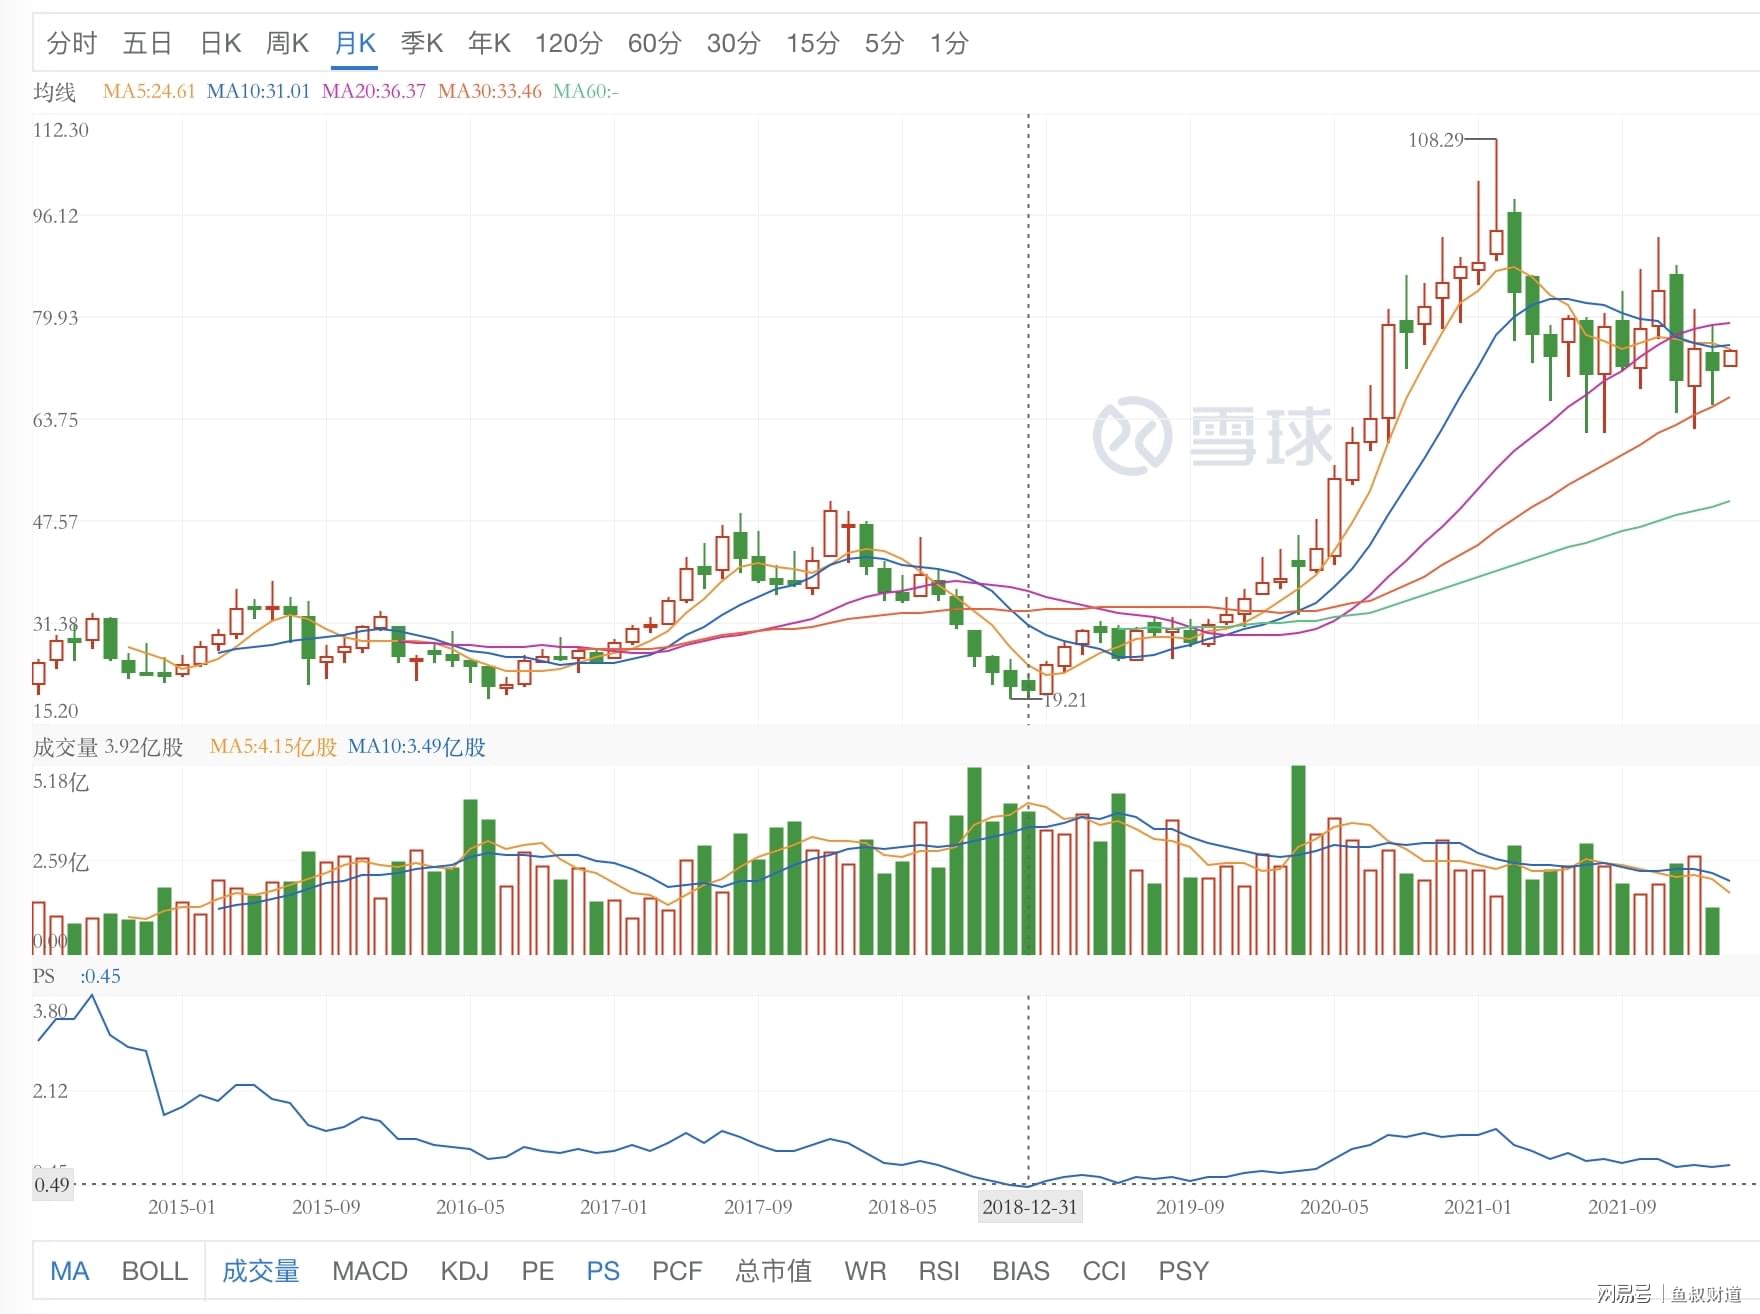Show the WR indicator
Image resolution: width=1760 pixels, height=1314 pixels.
pos(865,1271)
